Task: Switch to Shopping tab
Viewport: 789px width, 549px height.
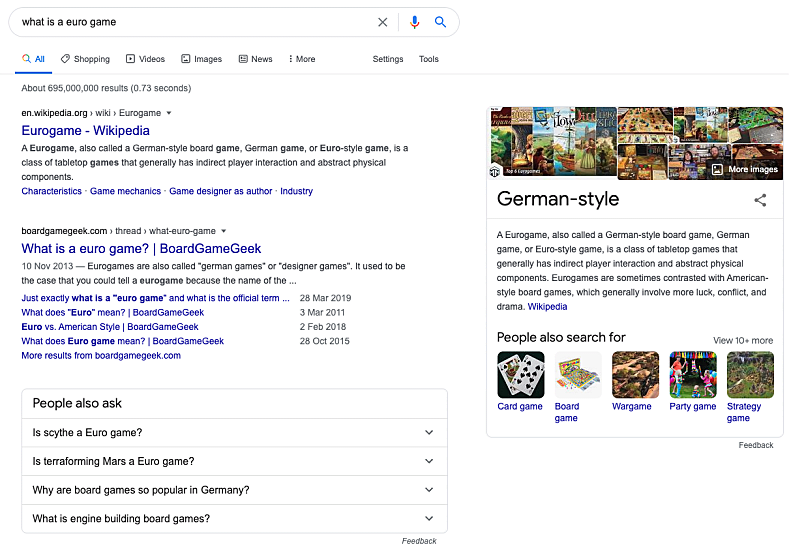Action: 85,59
